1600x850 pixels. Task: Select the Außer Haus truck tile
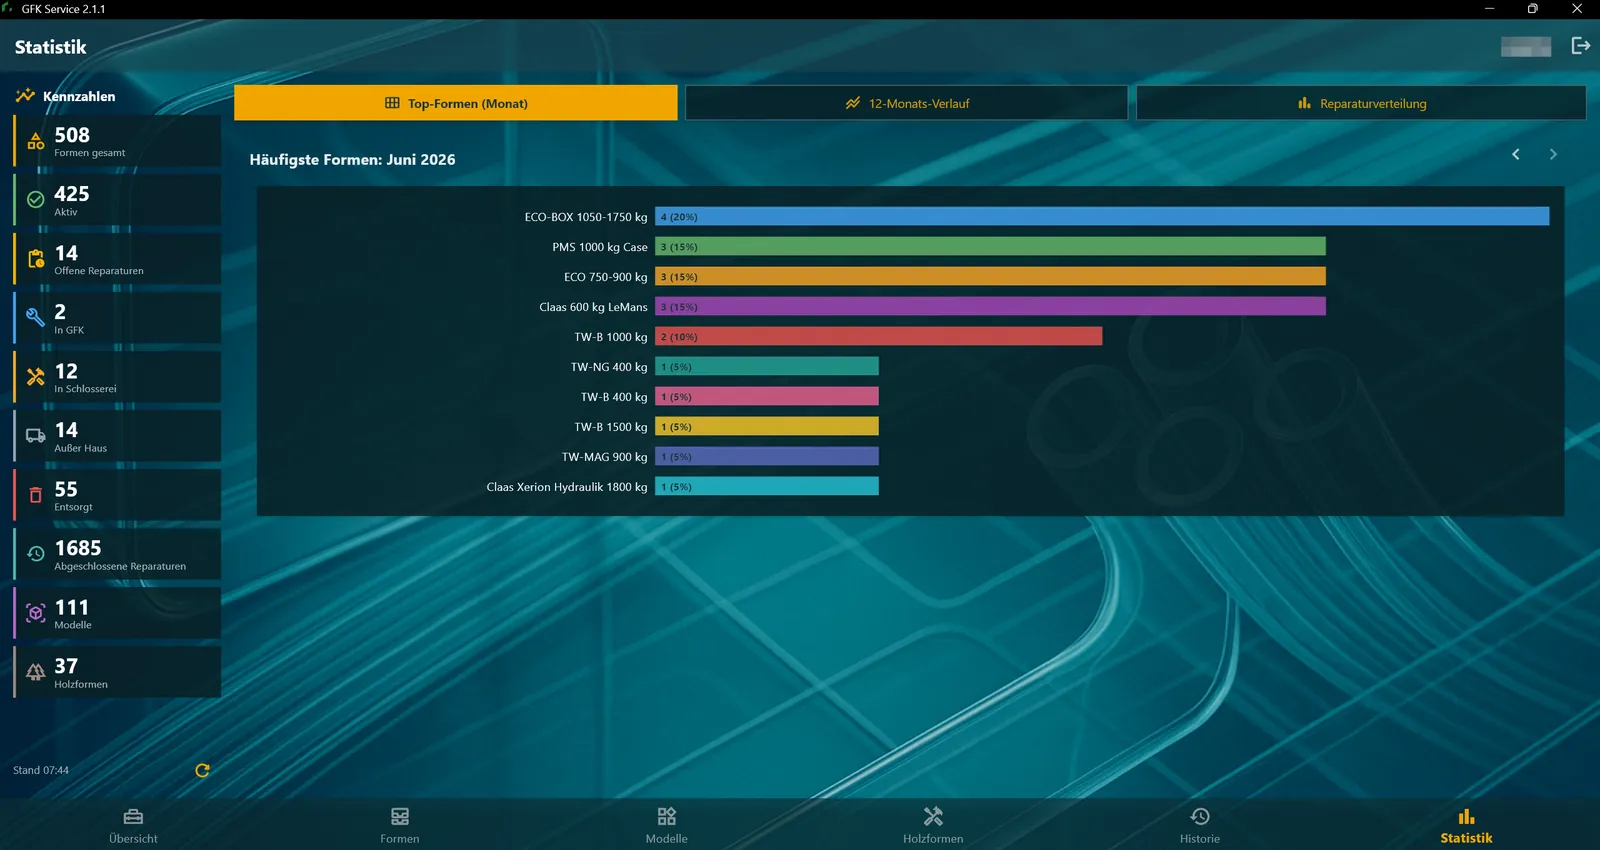click(x=117, y=436)
